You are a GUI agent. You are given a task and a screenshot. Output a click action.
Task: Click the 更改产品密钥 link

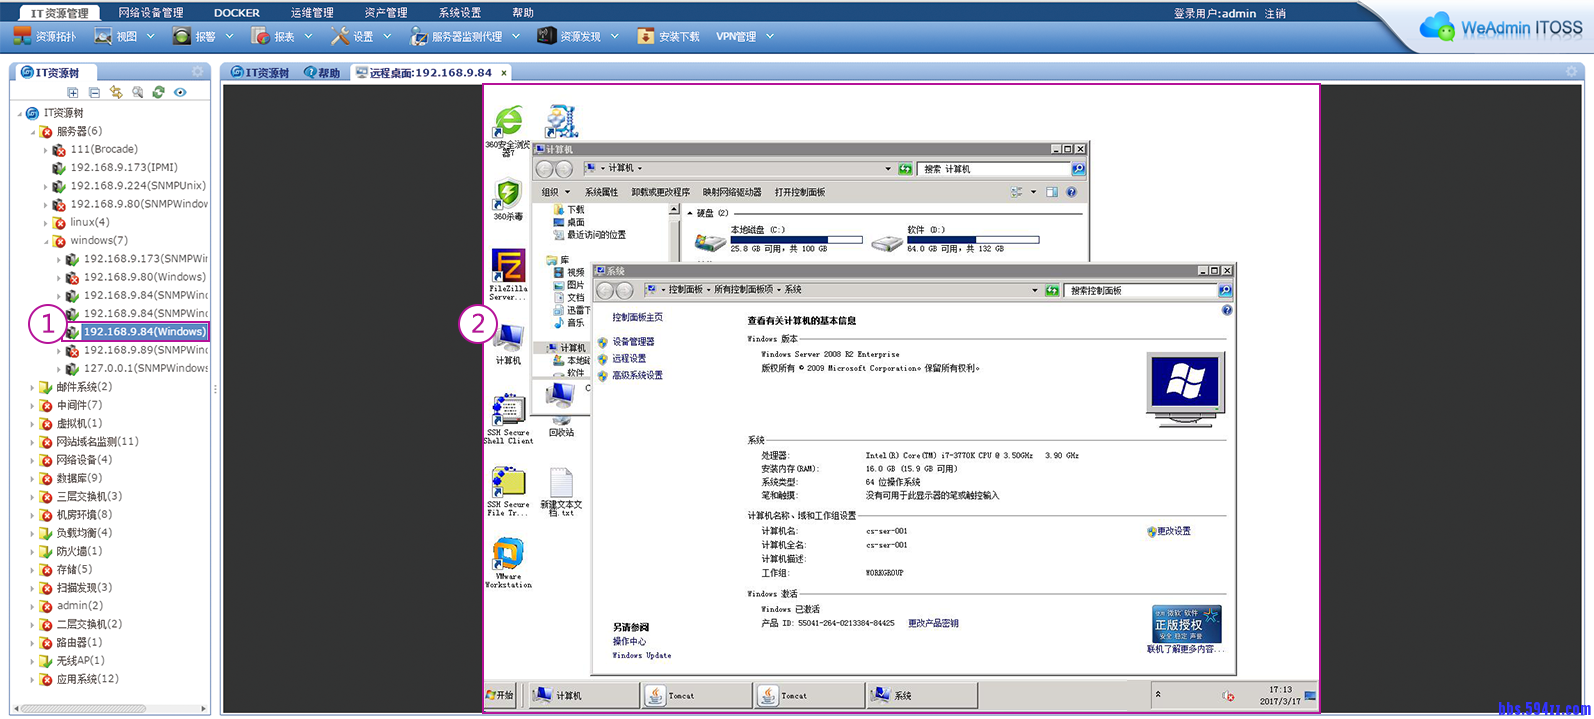point(933,623)
